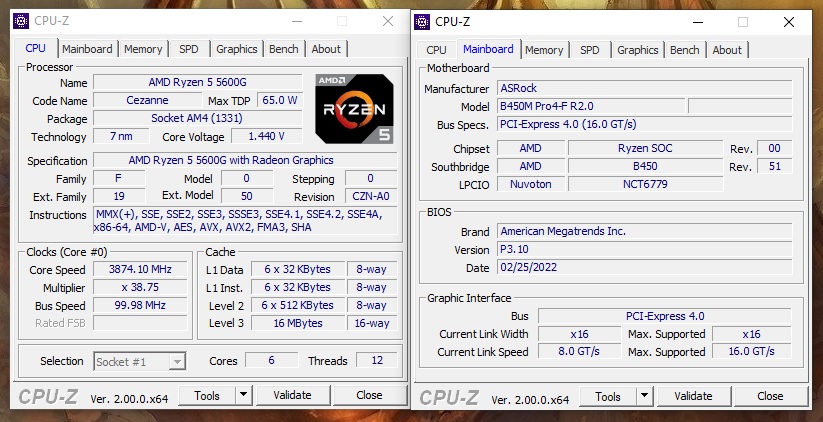Click Threads value 12
Image resolution: width=823 pixels, height=422 pixels.
point(377,361)
